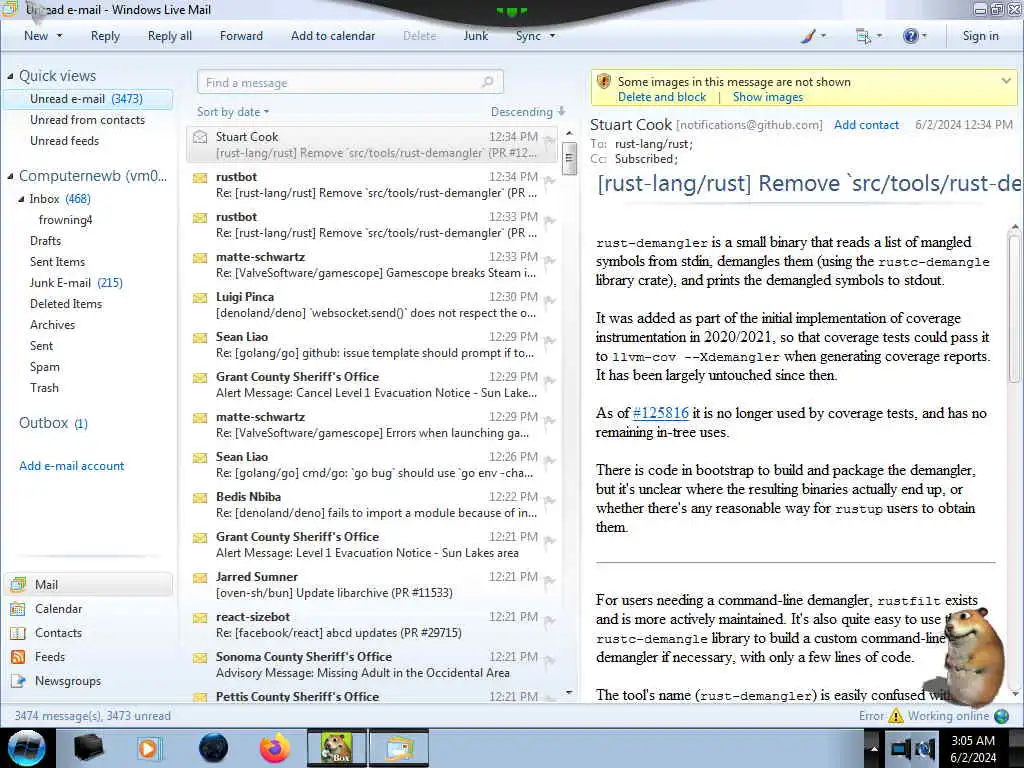Click the Mail icon in navigation pane

(18, 584)
